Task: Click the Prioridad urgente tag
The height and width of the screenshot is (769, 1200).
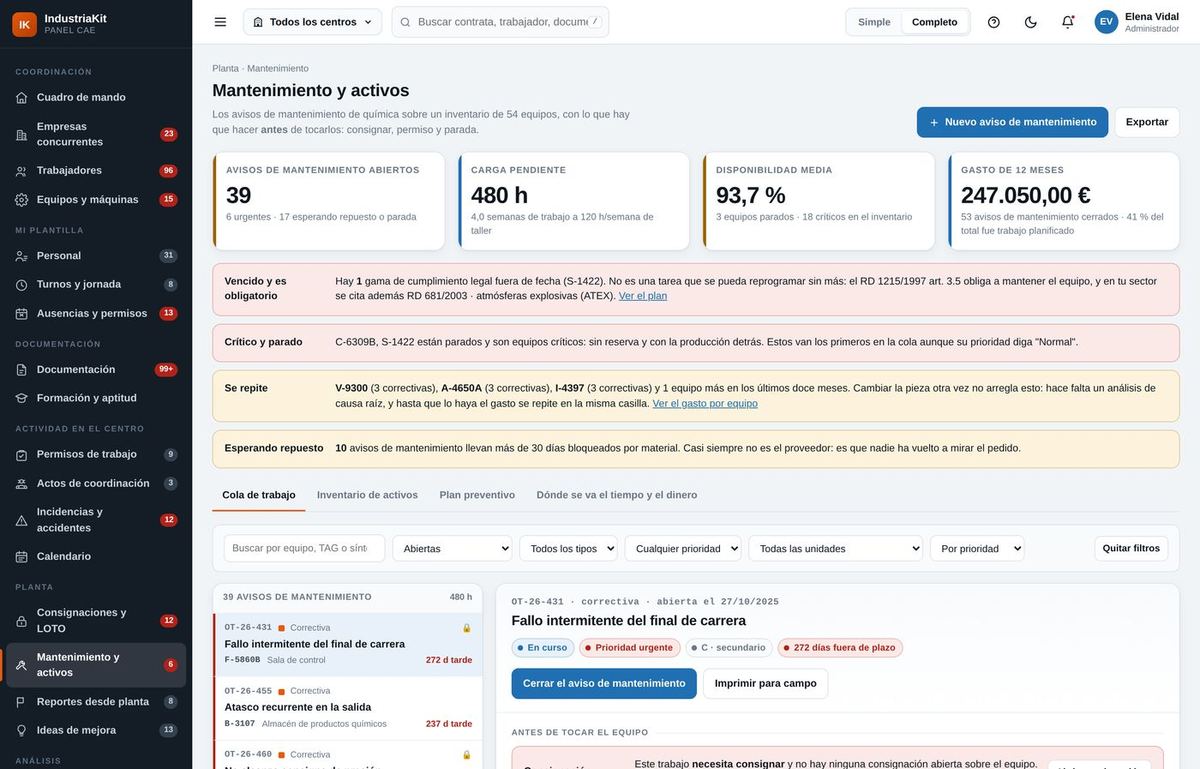Action: (629, 648)
